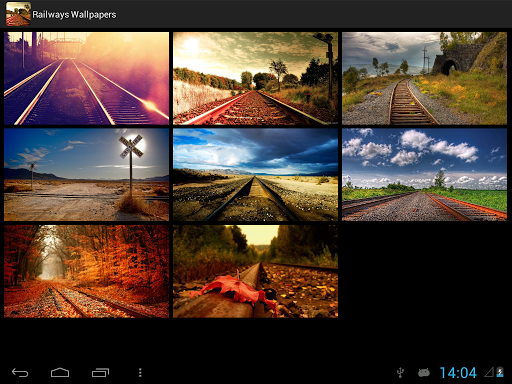
Task: Tap the battery charging indicator
Action: pos(500,372)
